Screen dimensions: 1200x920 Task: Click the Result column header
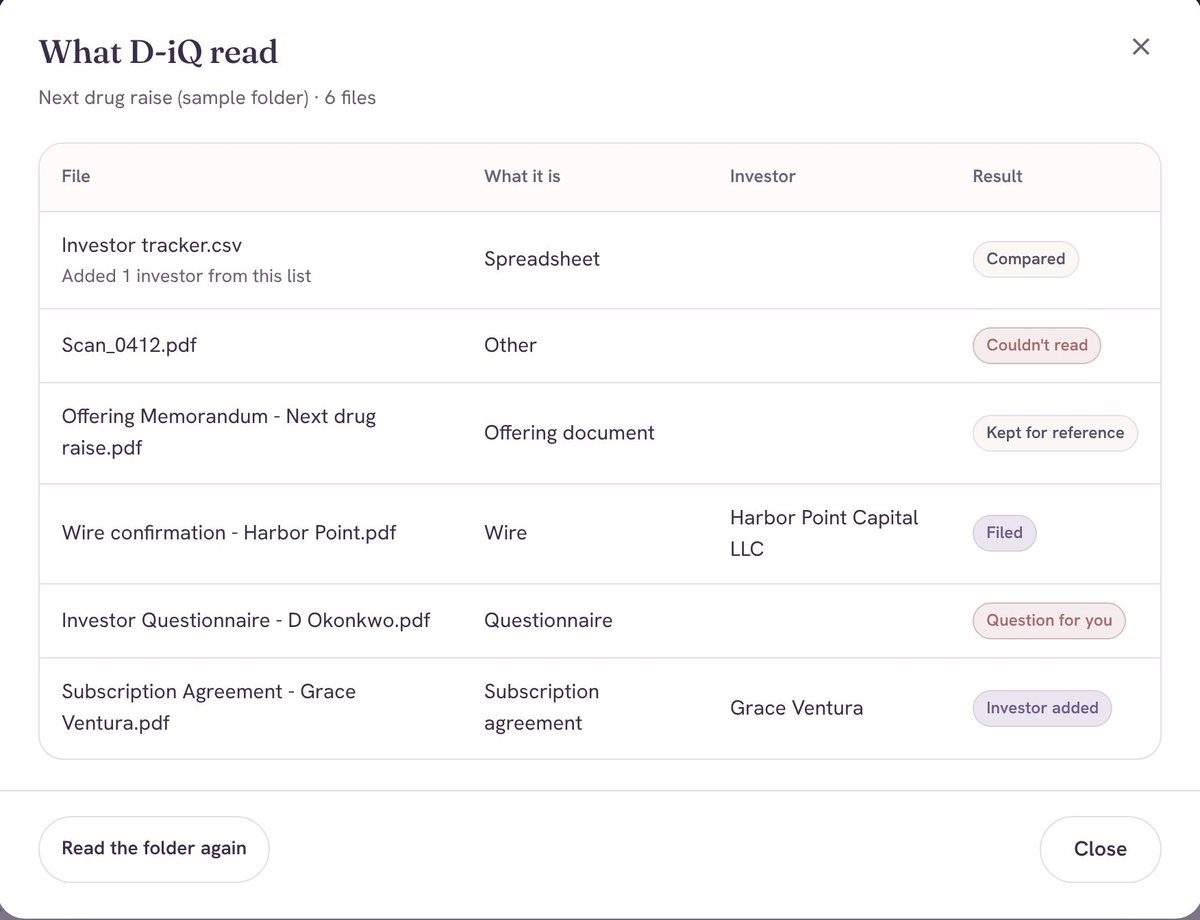pos(998,176)
